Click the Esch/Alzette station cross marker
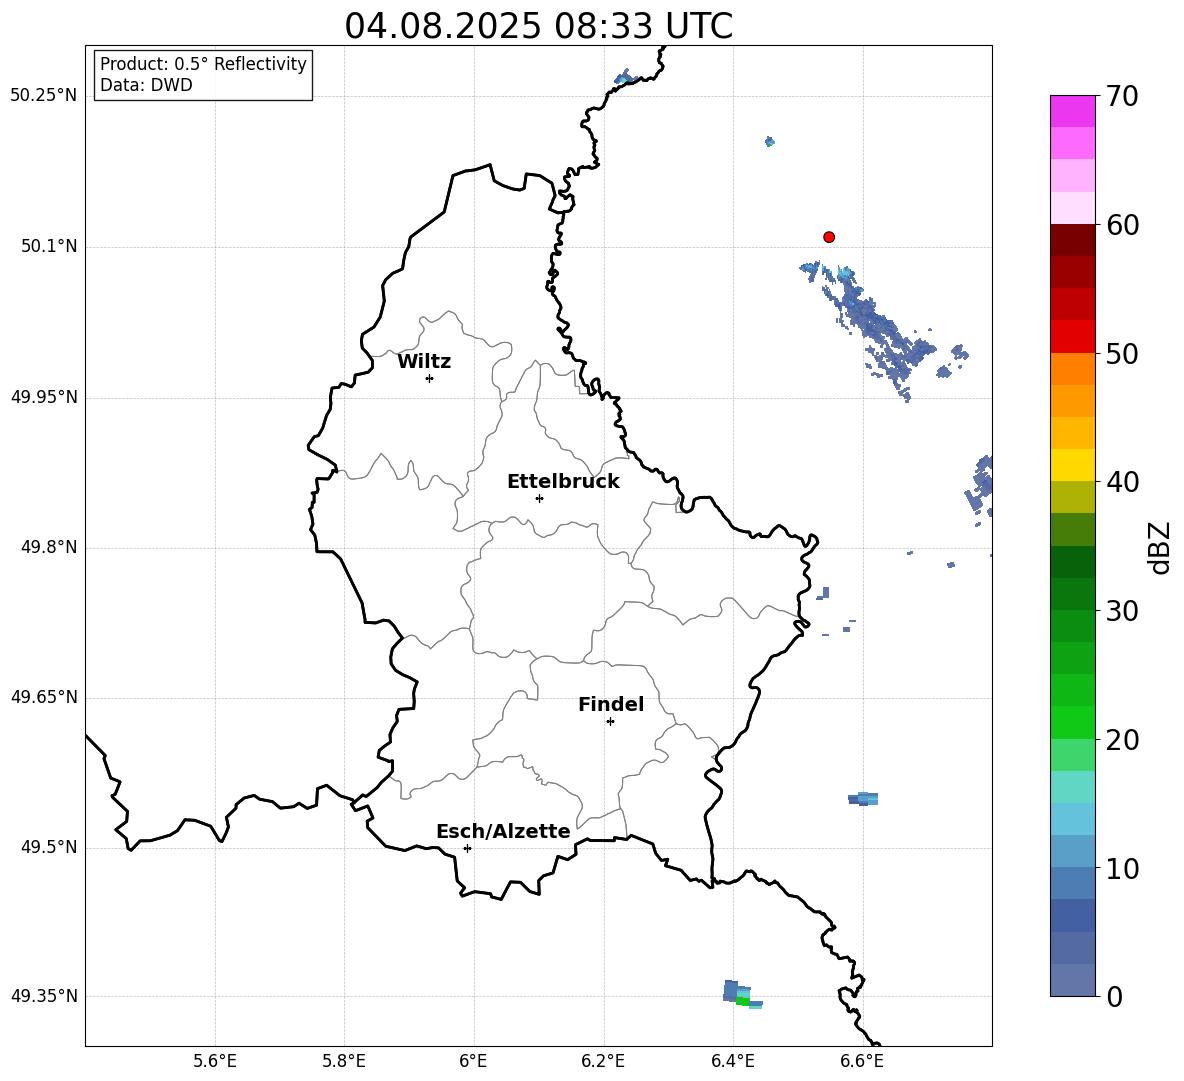The width and height of the screenshot is (1184, 1081). (x=467, y=848)
